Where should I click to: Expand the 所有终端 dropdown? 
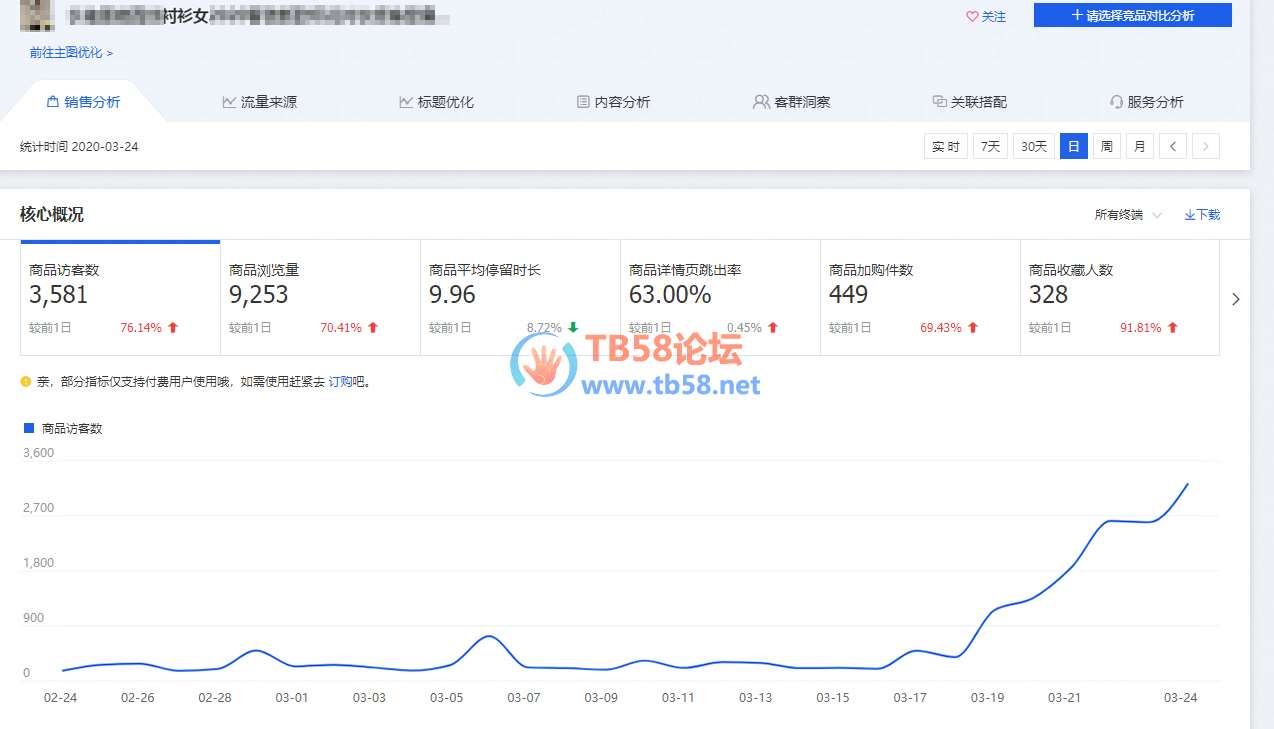[x=1128, y=215]
